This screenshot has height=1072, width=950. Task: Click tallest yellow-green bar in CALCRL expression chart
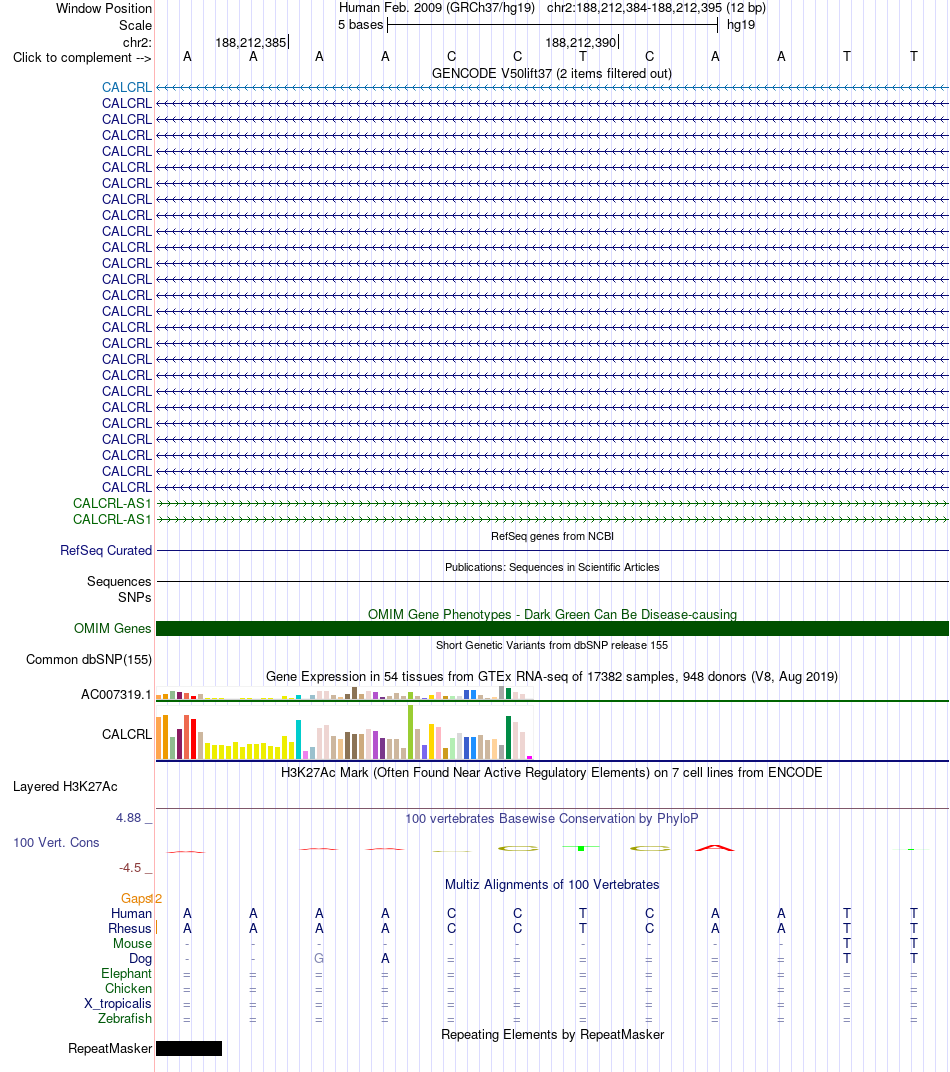(x=411, y=732)
